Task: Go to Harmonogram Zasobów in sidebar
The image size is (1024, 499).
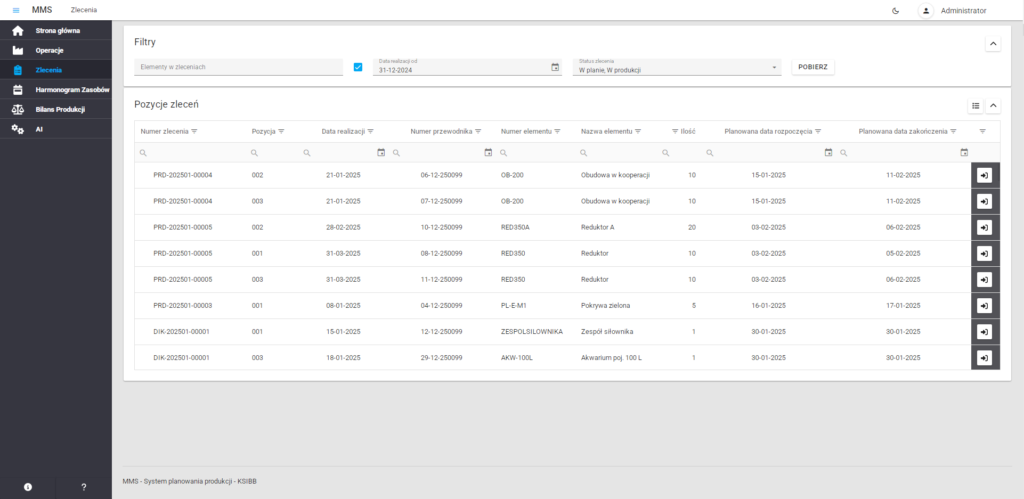Action: pyautogui.click(x=72, y=89)
